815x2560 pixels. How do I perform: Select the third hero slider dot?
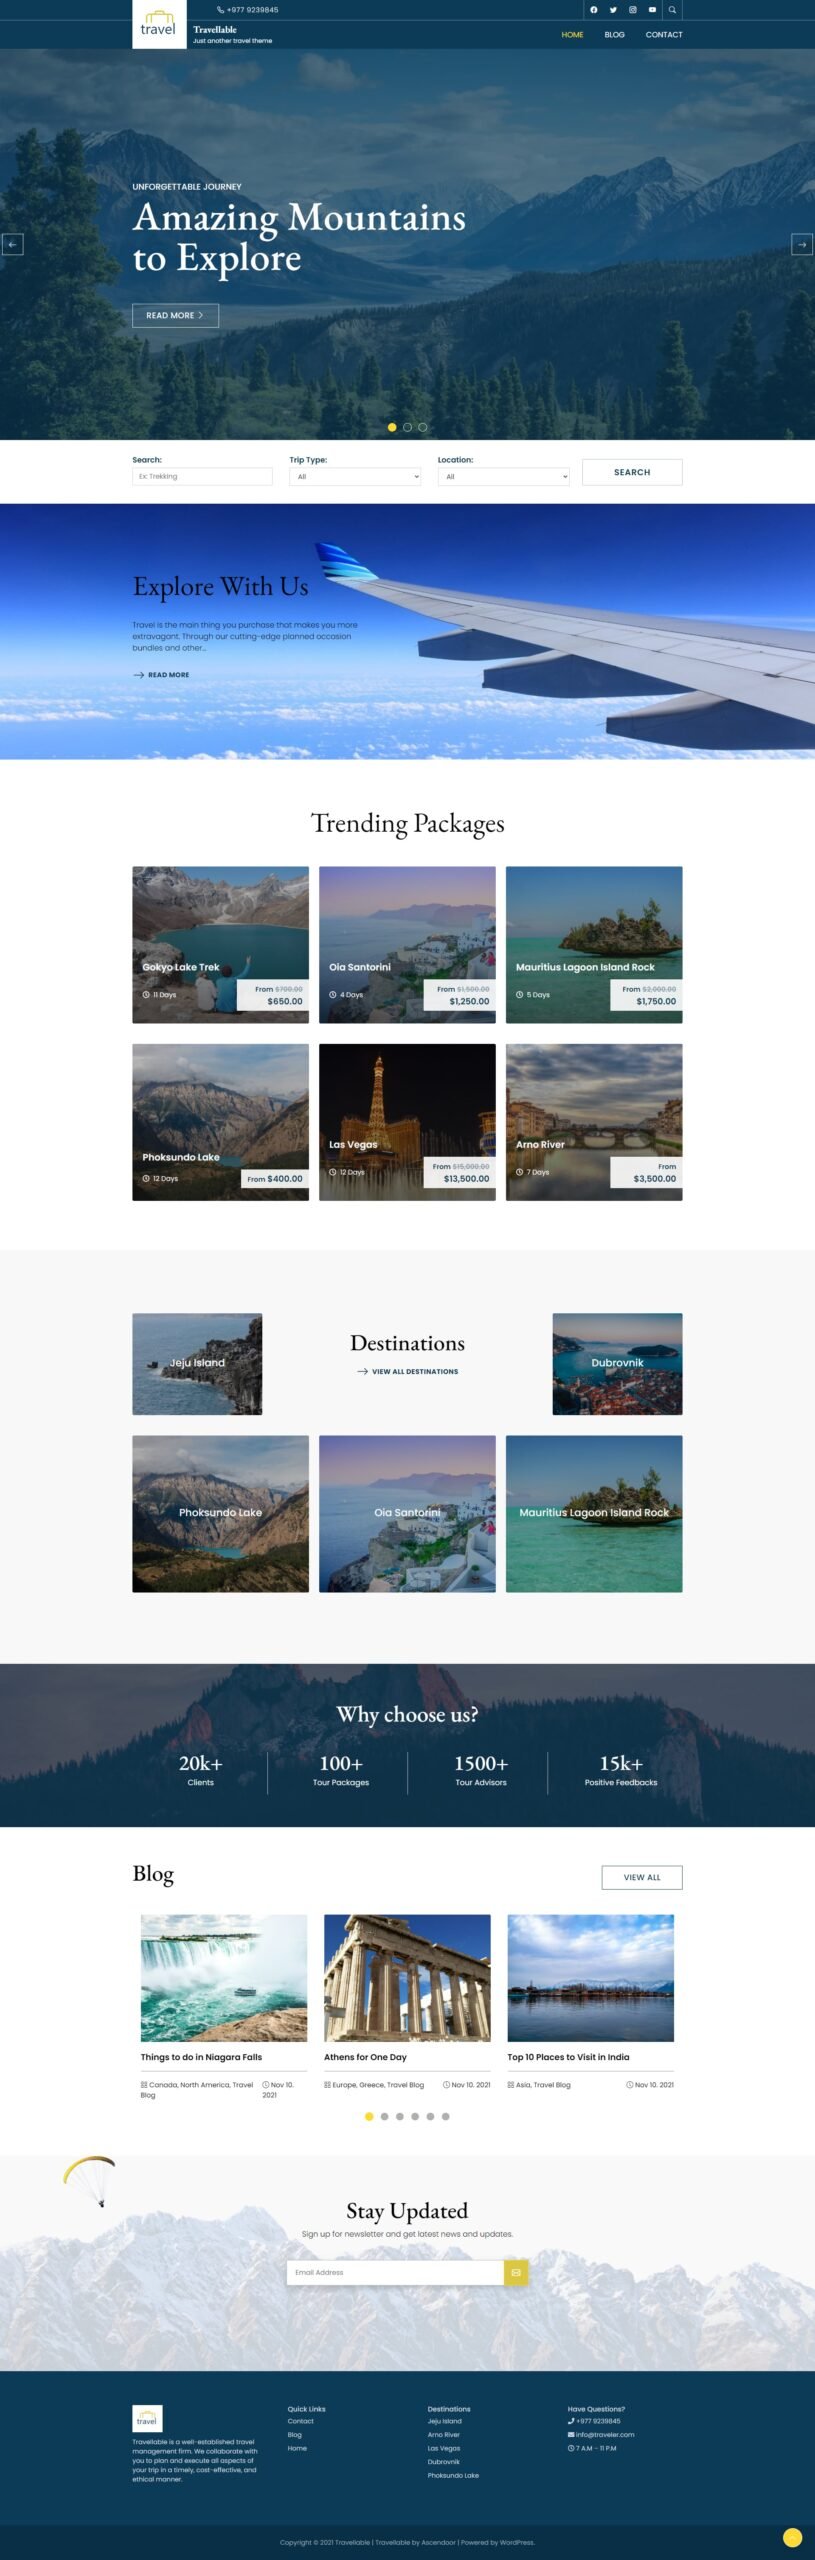click(x=422, y=427)
